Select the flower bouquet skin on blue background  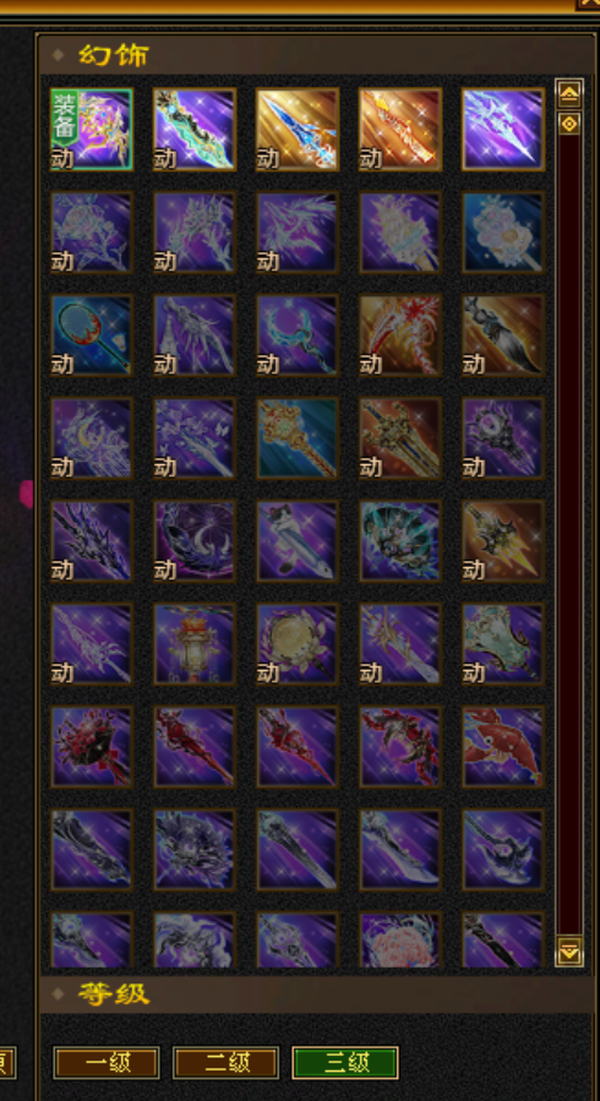pos(503,232)
